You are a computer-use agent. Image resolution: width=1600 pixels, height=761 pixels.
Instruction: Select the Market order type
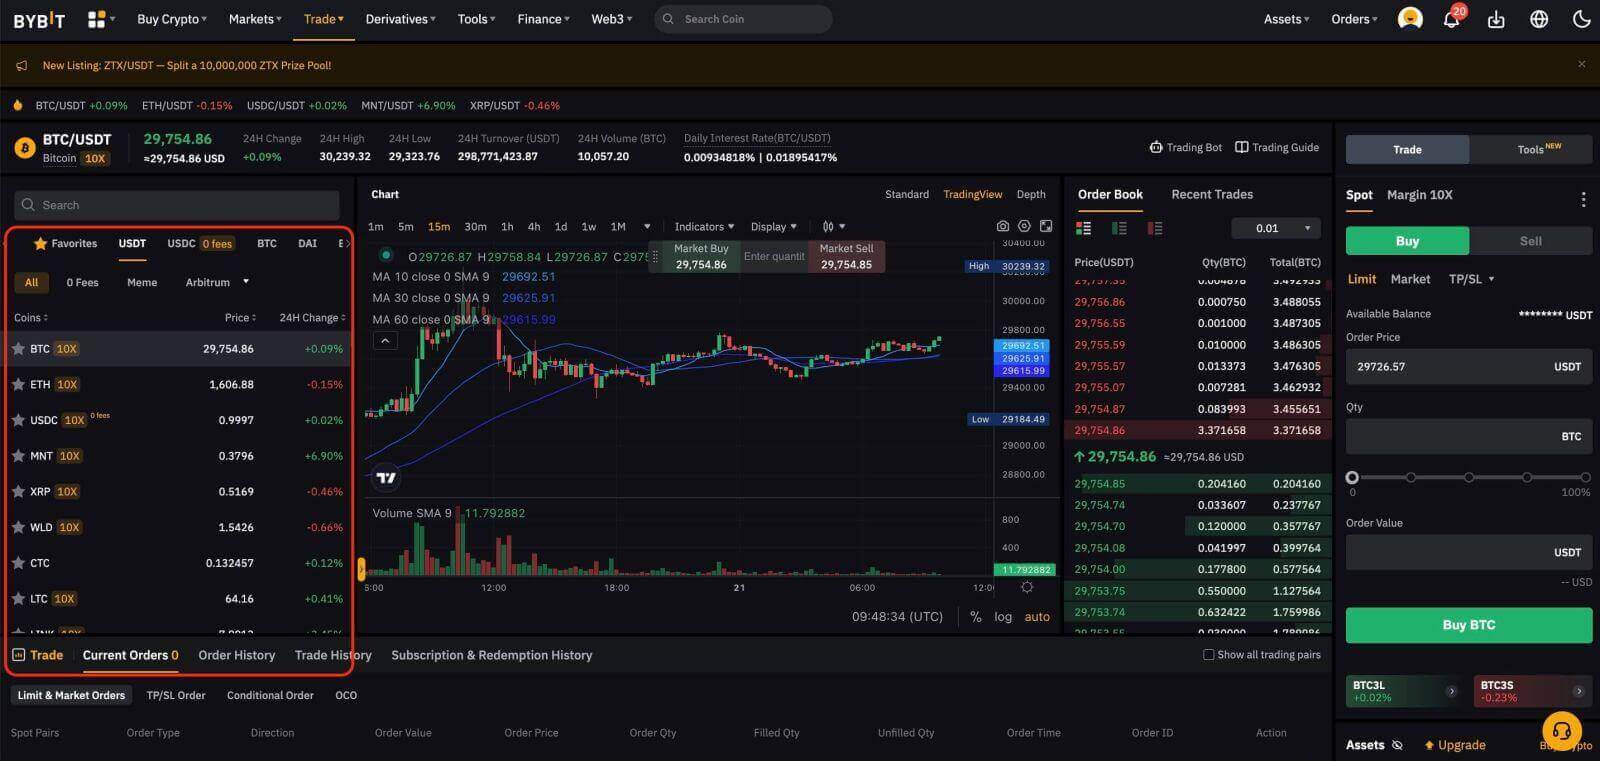(x=1410, y=279)
